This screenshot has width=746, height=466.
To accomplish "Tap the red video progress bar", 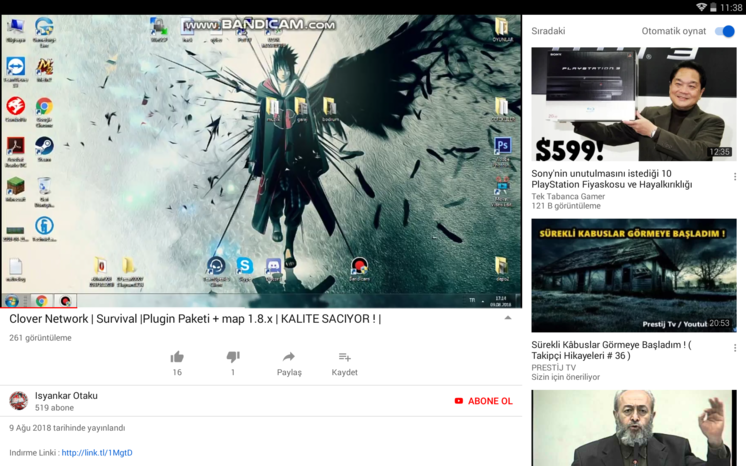I will coord(39,307).
